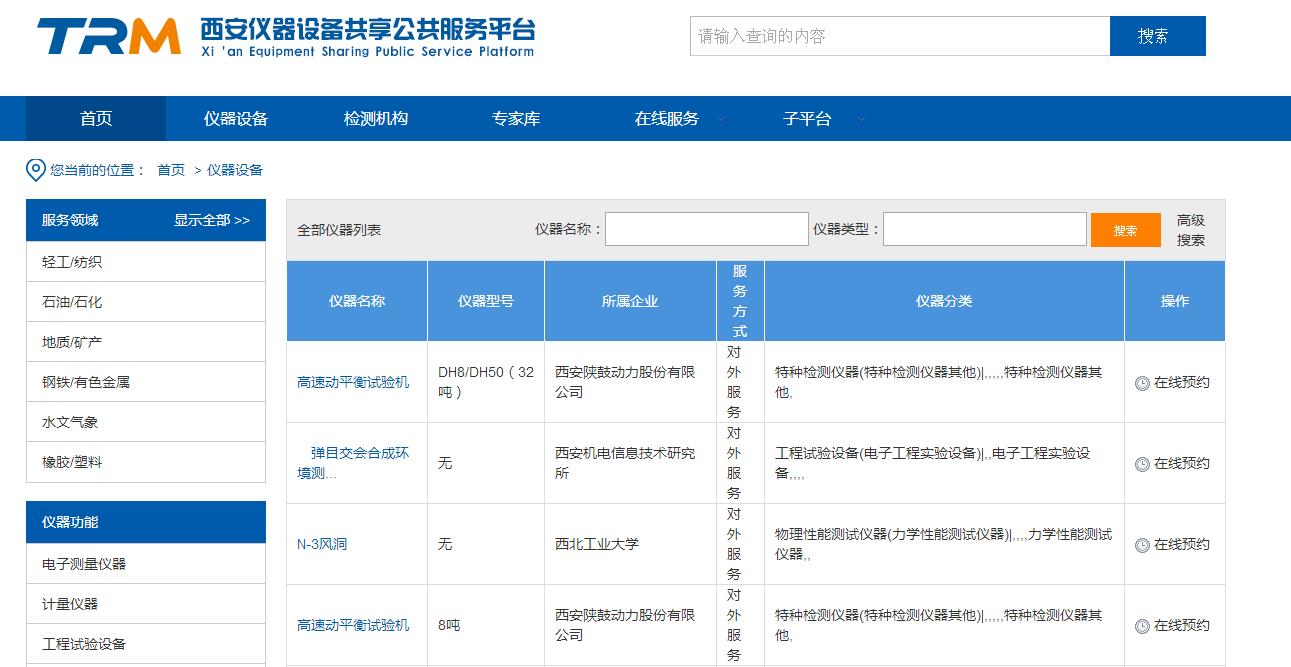The width and height of the screenshot is (1291, 667).
Task: Open the 高速动平衡试验机 equipment details
Action: click(x=356, y=381)
